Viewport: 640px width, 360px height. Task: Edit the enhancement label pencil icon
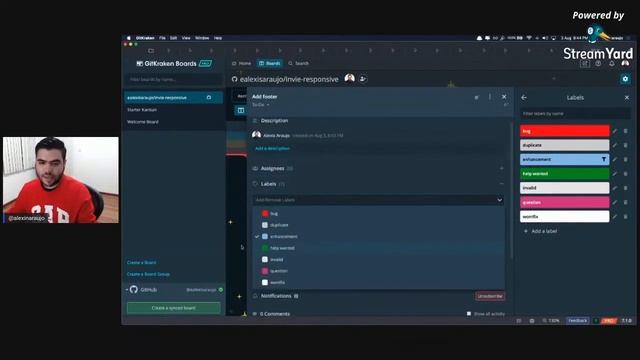coord(615,160)
